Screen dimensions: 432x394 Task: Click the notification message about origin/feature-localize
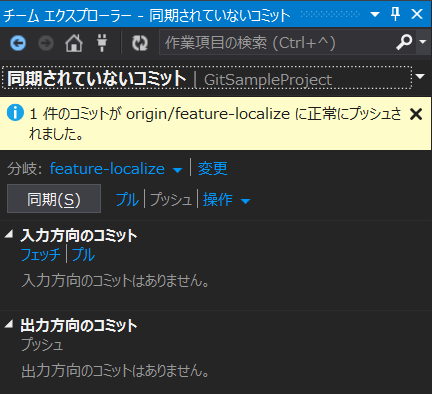(x=215, y=124)
